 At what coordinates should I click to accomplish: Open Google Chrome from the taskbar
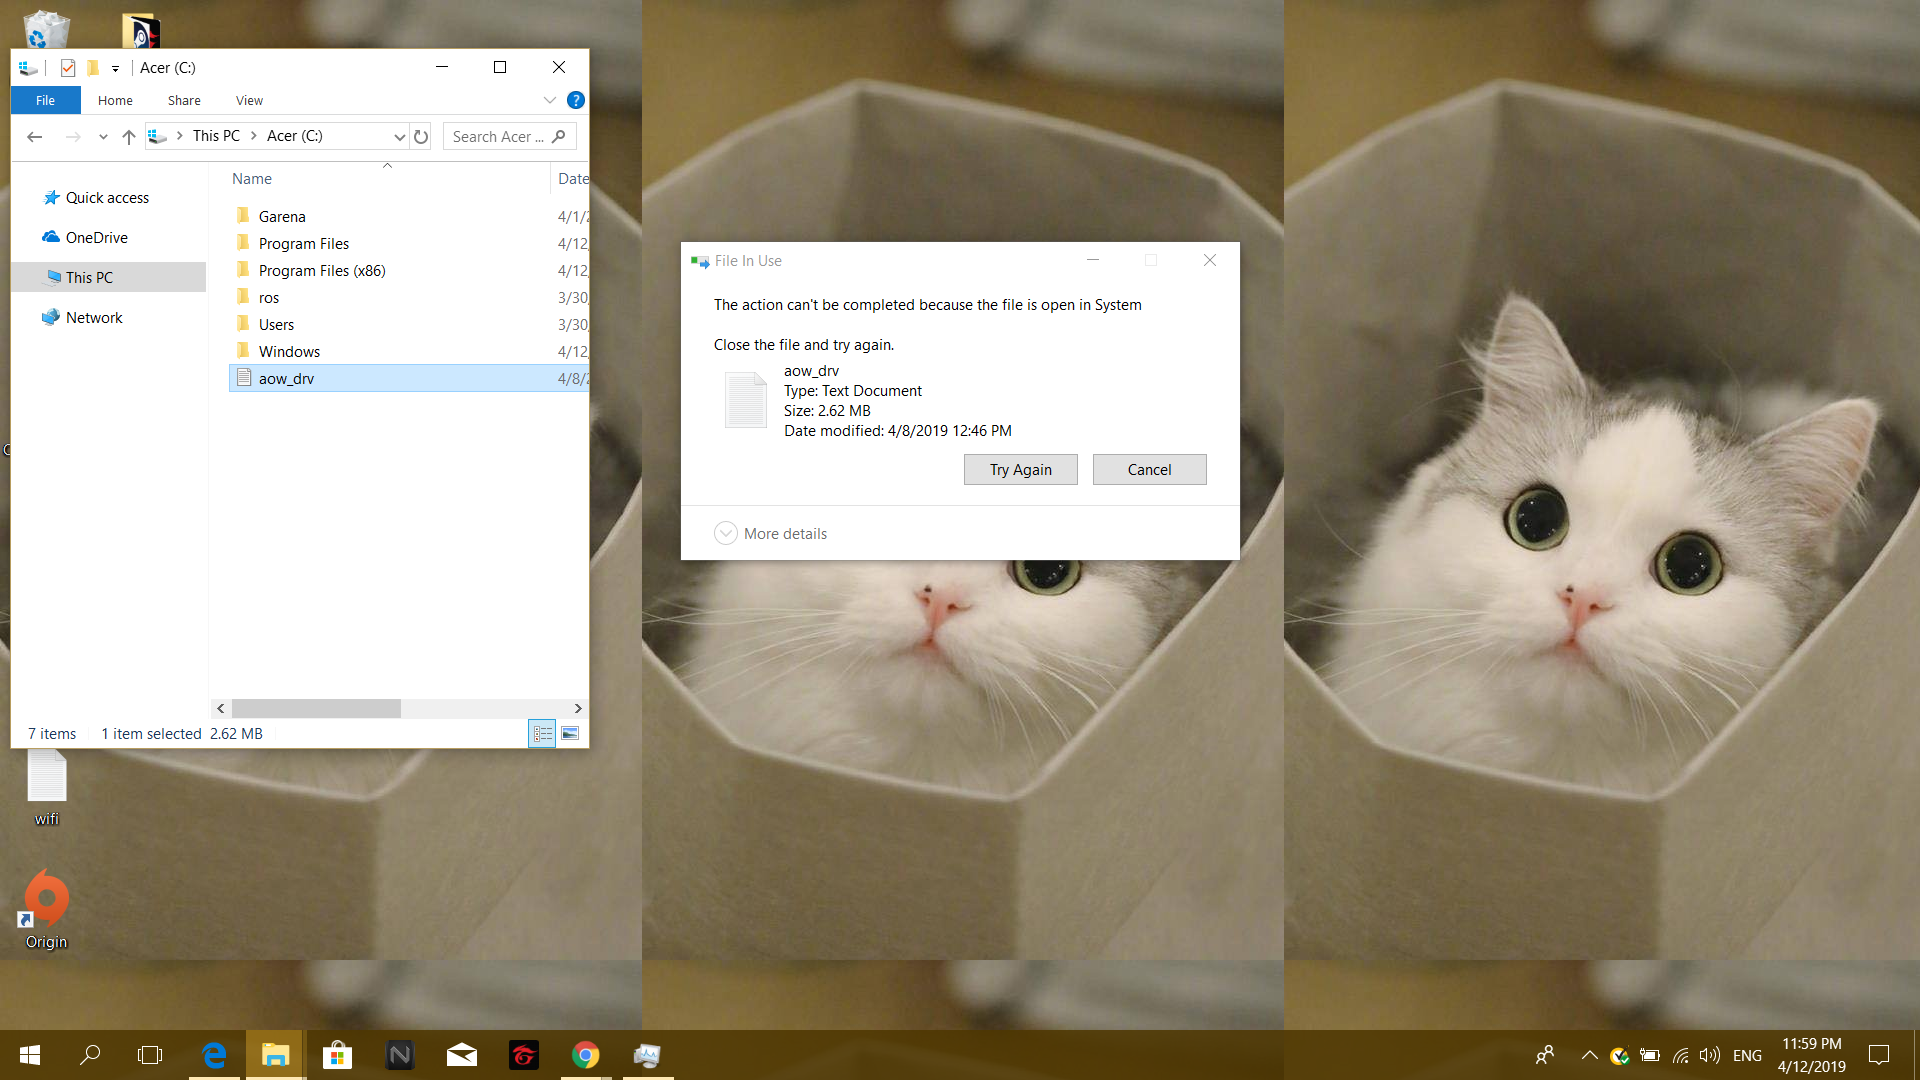[586, 1055]
